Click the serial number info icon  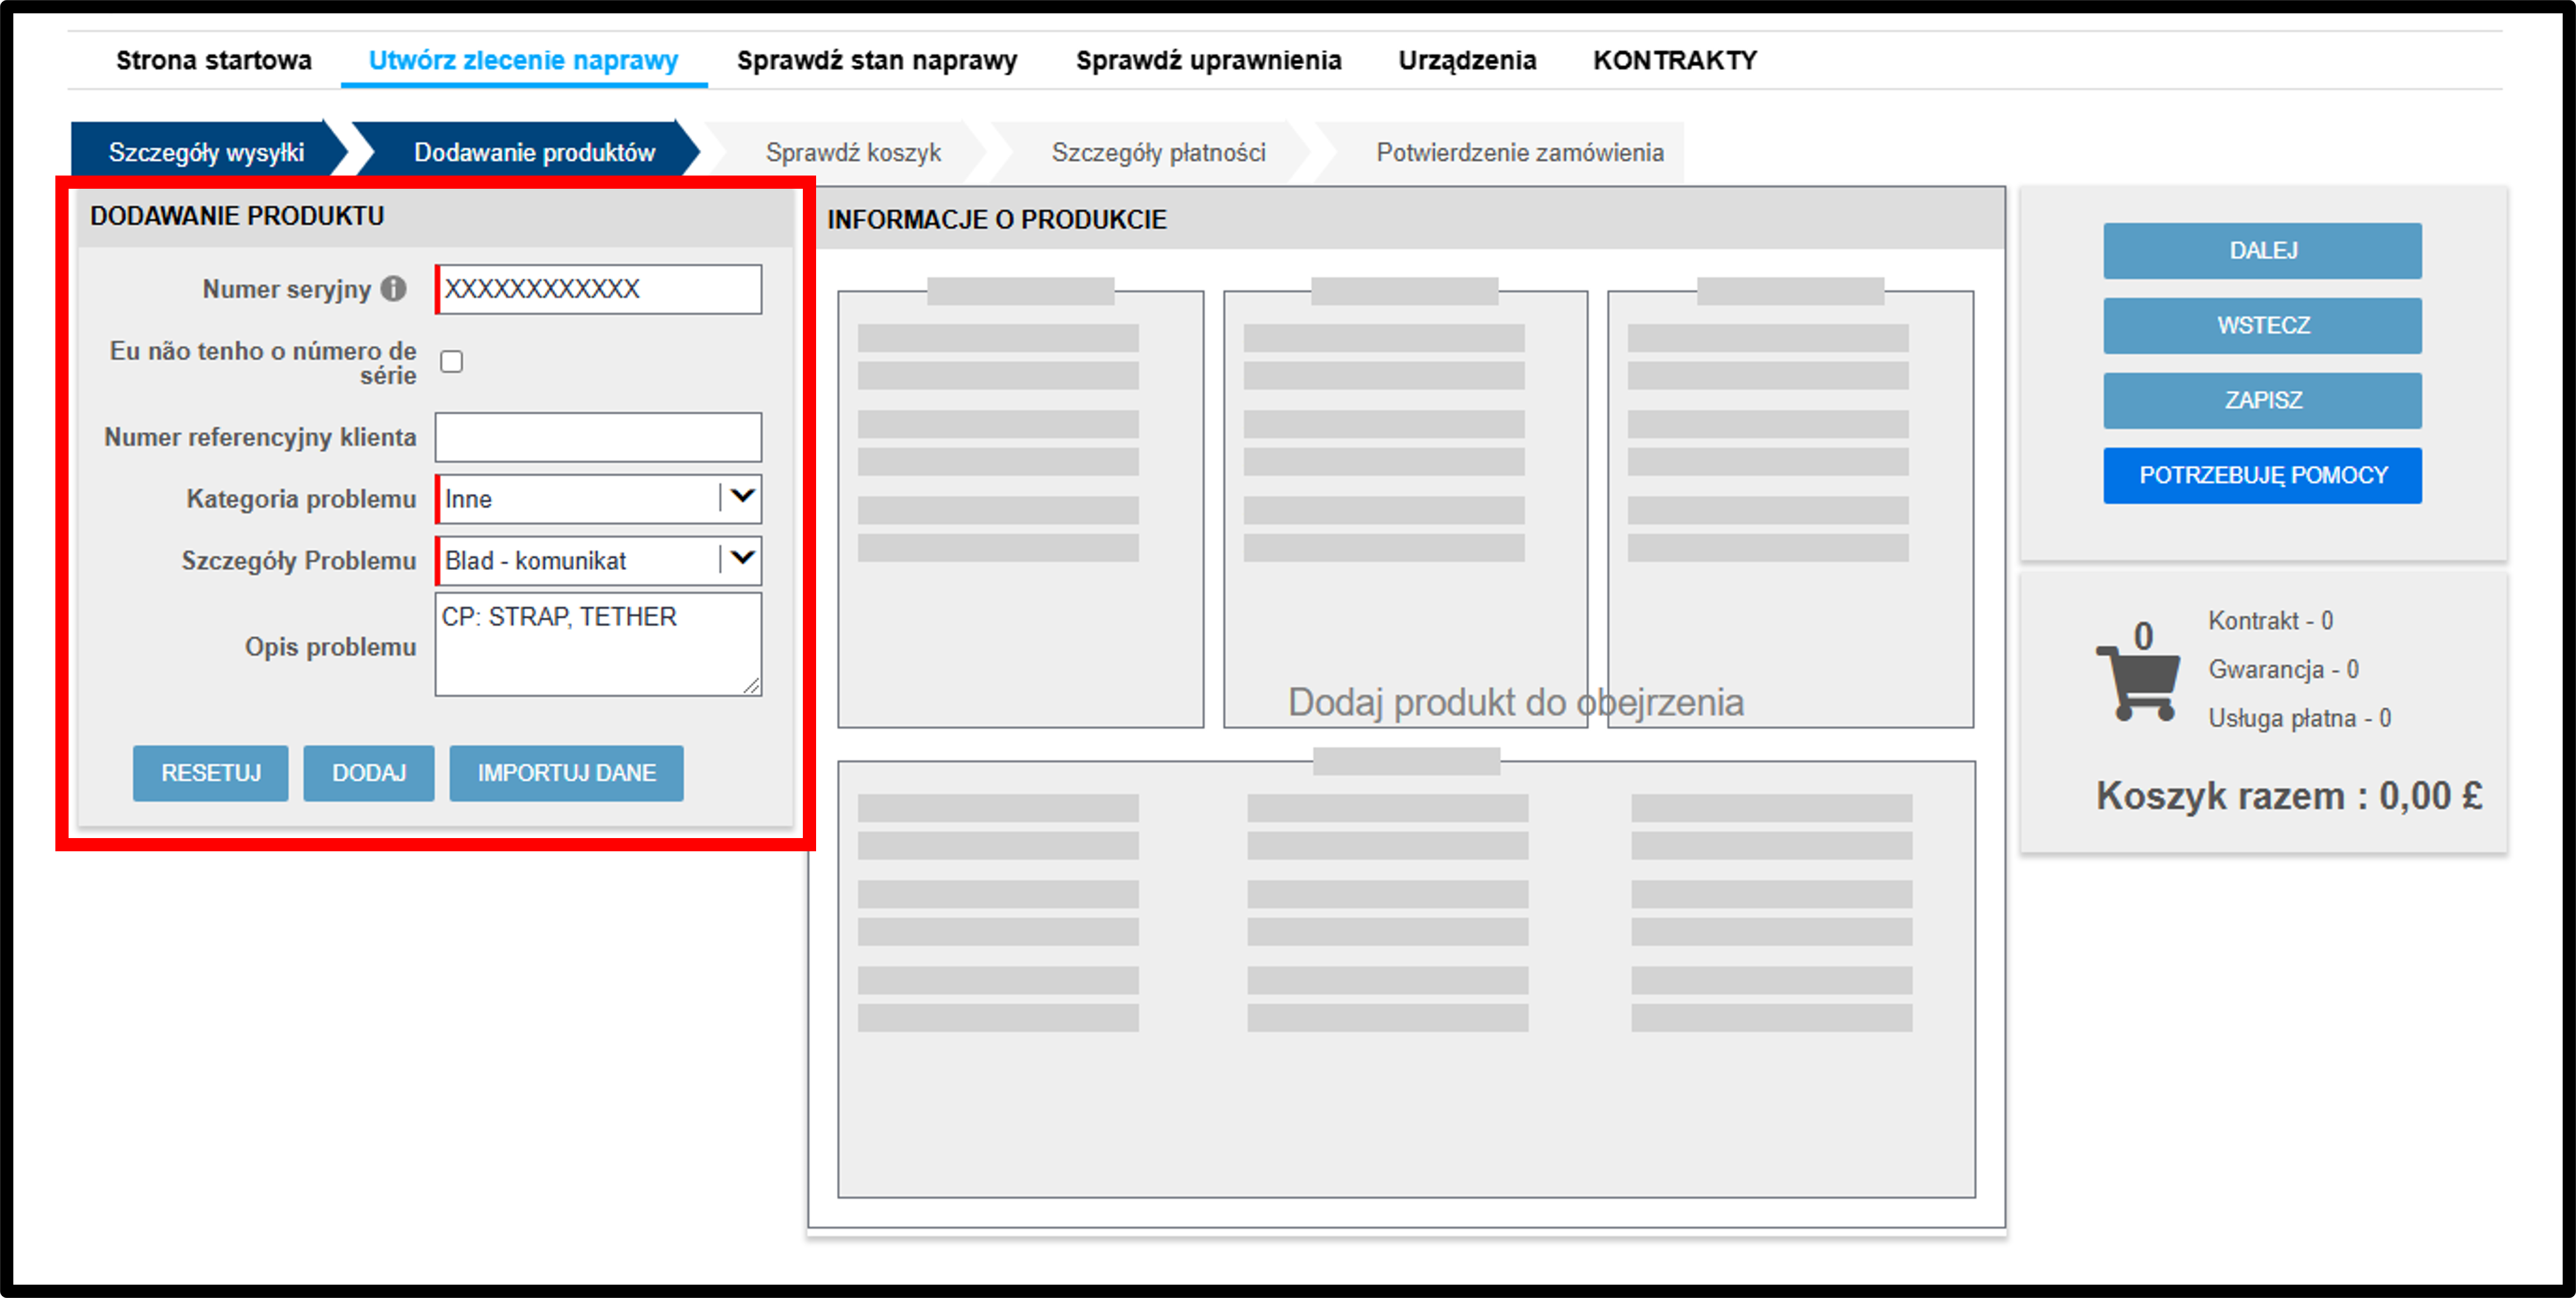pos(394,289)
